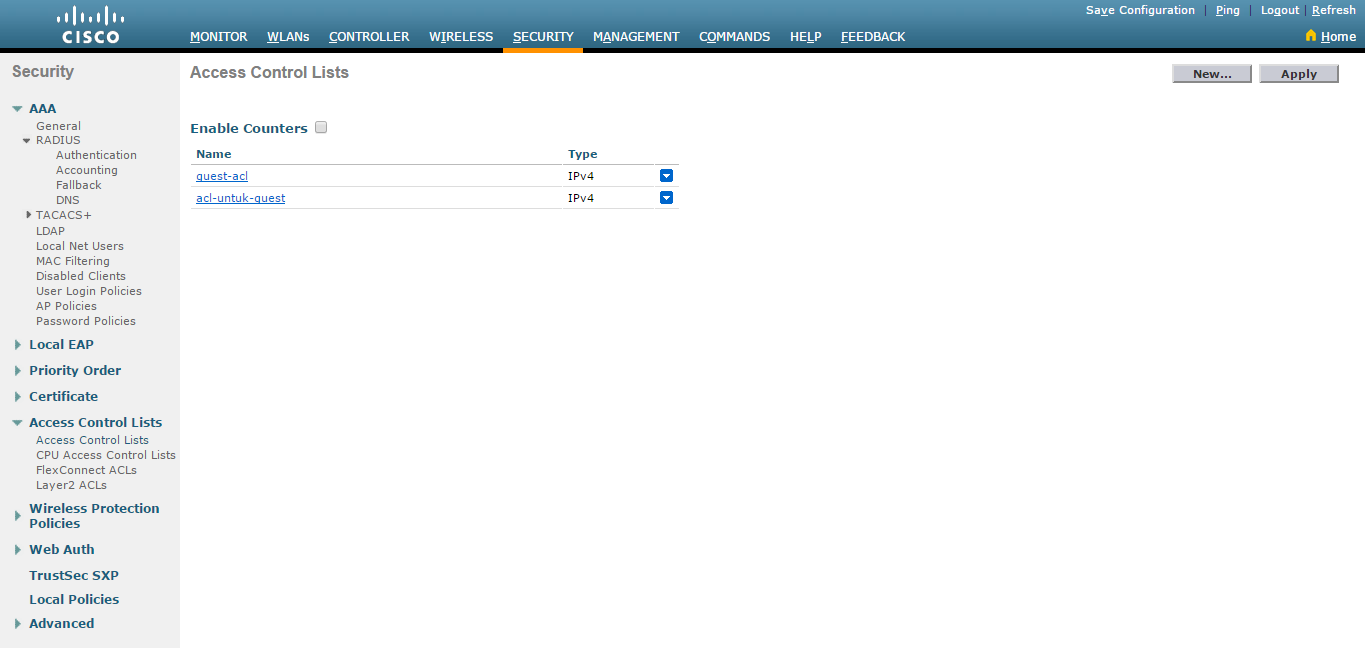Click Save Configuration in top bar
Screen dimensions: 1365x648
click(x=1140, y=10)
